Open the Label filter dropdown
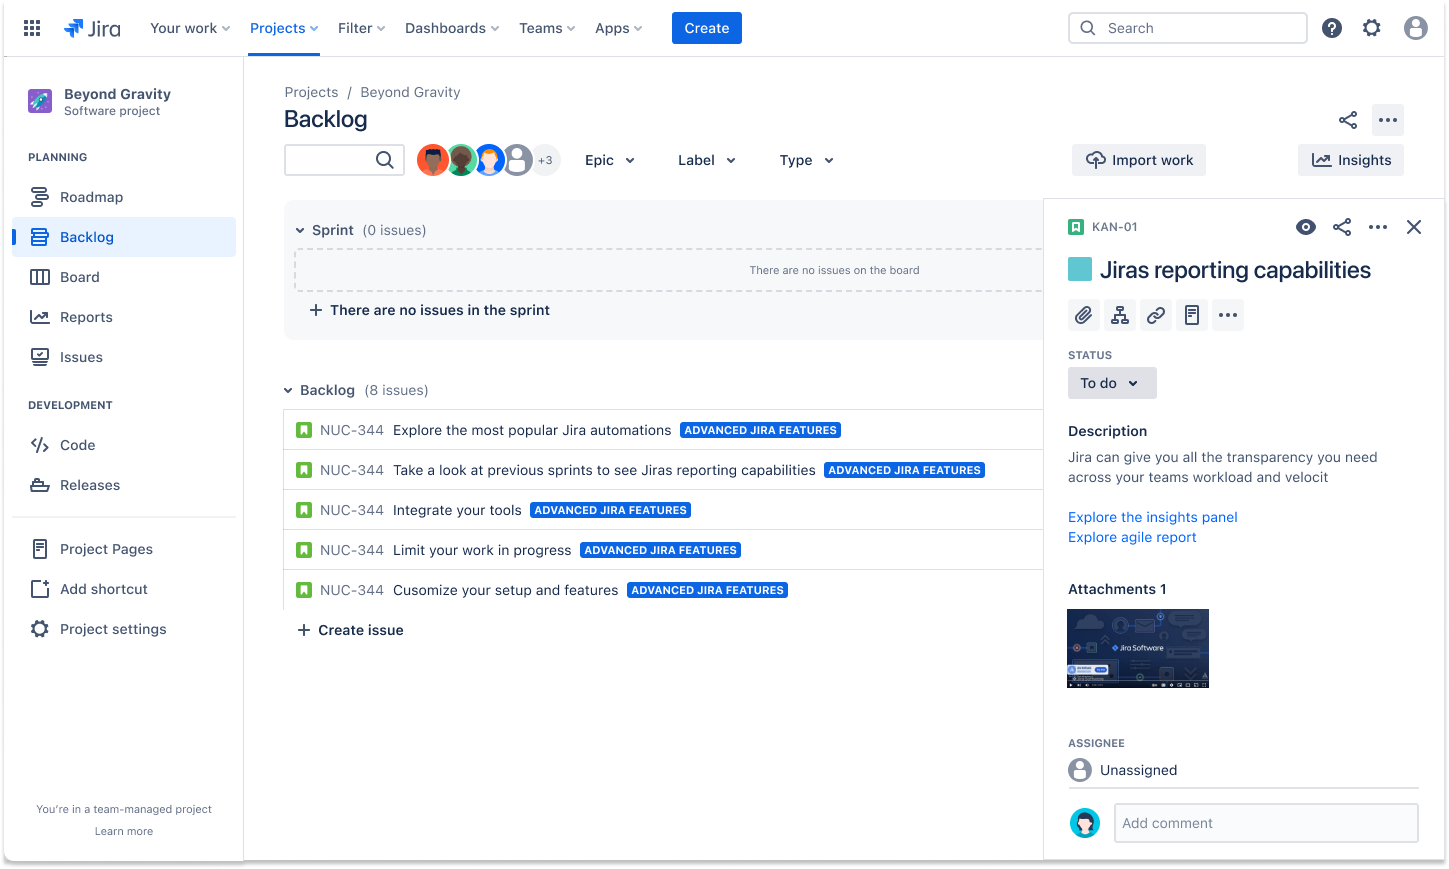1449x869 pixels. [707, 160]
